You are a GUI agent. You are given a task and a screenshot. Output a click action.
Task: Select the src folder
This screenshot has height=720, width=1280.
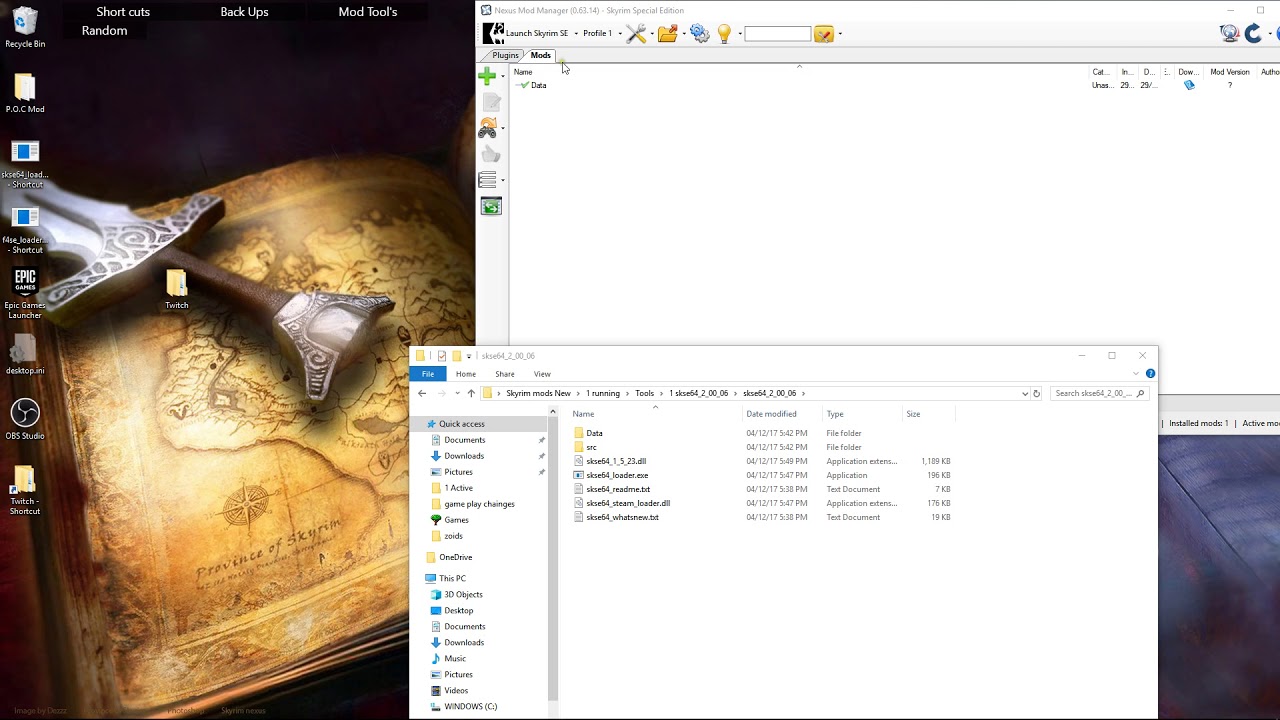(591, 447)
